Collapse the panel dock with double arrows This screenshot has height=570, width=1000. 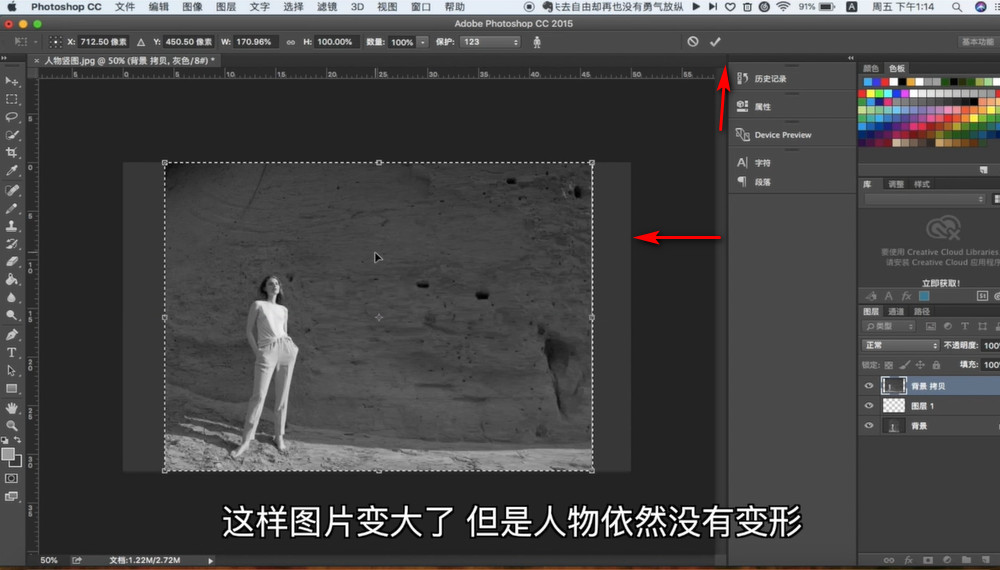coord(851,58)
